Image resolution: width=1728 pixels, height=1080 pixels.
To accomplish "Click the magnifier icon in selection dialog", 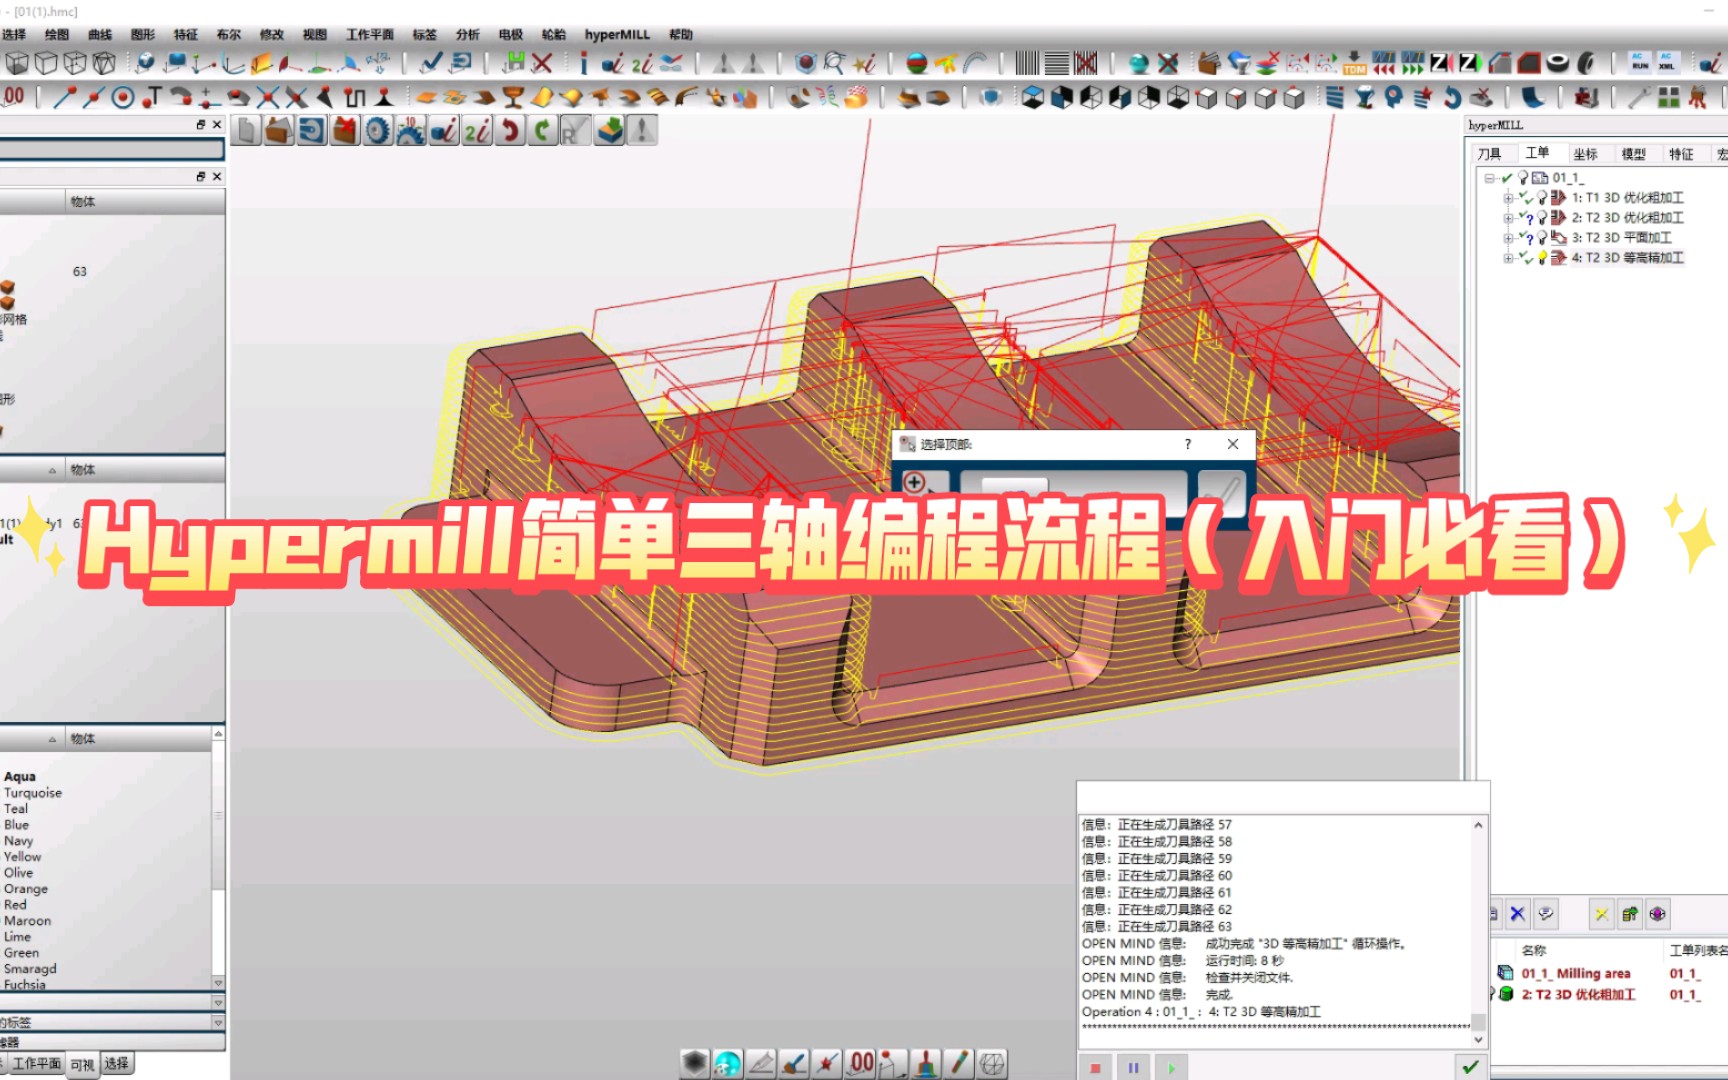I will [914, 483].
